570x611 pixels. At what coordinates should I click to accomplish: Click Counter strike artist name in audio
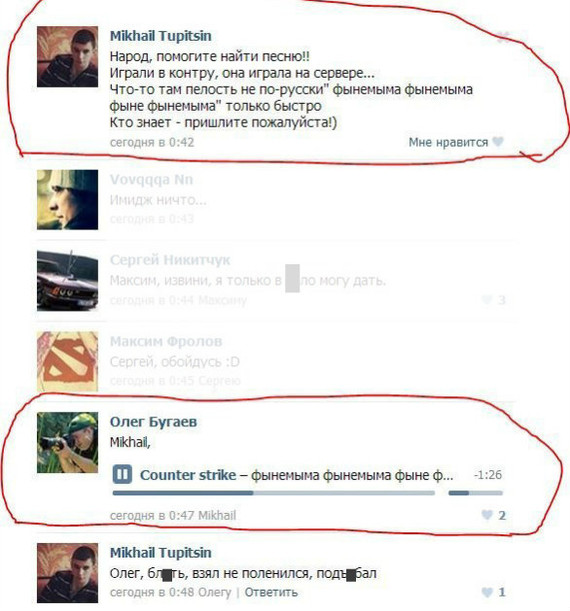click(x=188, y=475)
